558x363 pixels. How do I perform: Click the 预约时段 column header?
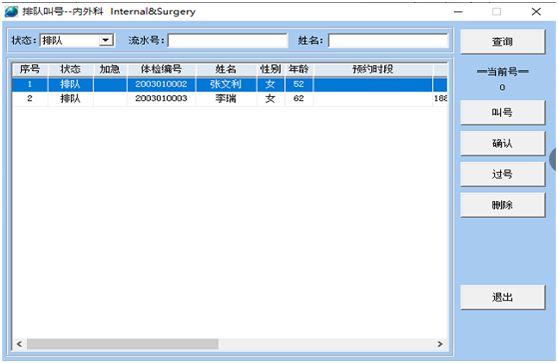pos(373,69)
